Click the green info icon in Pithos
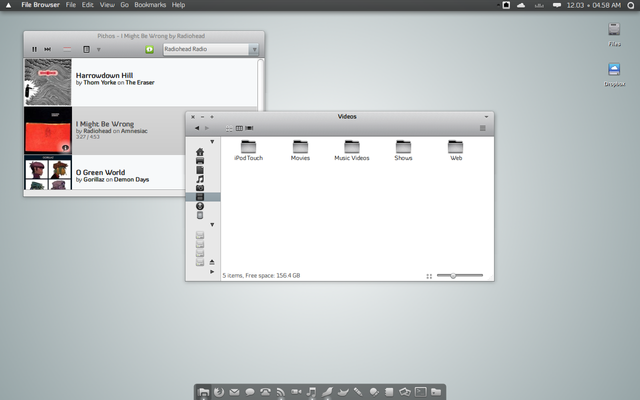 149,49
